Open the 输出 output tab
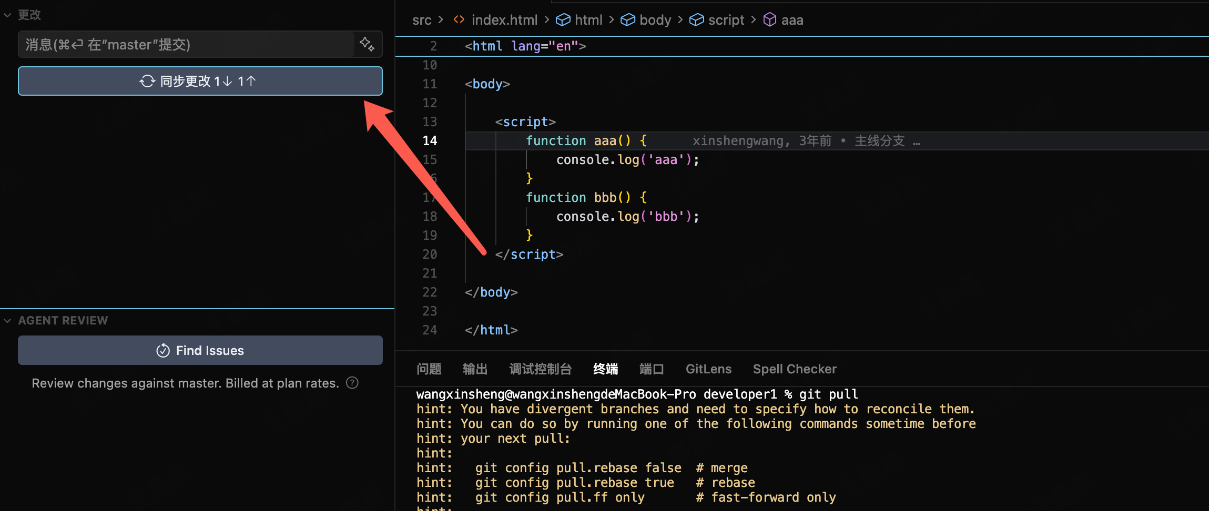The width and height of the screenshot is (1209, 511). point(475,369)
